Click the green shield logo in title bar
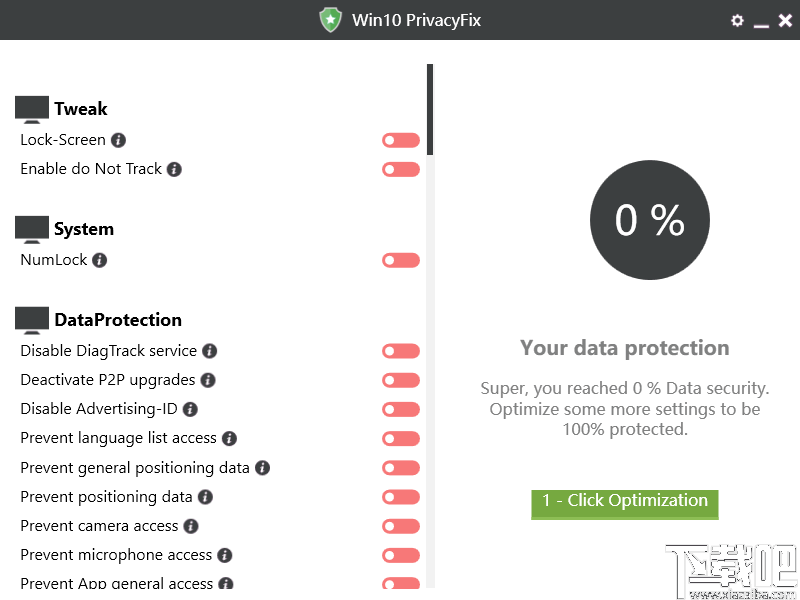 pos(330,19)
